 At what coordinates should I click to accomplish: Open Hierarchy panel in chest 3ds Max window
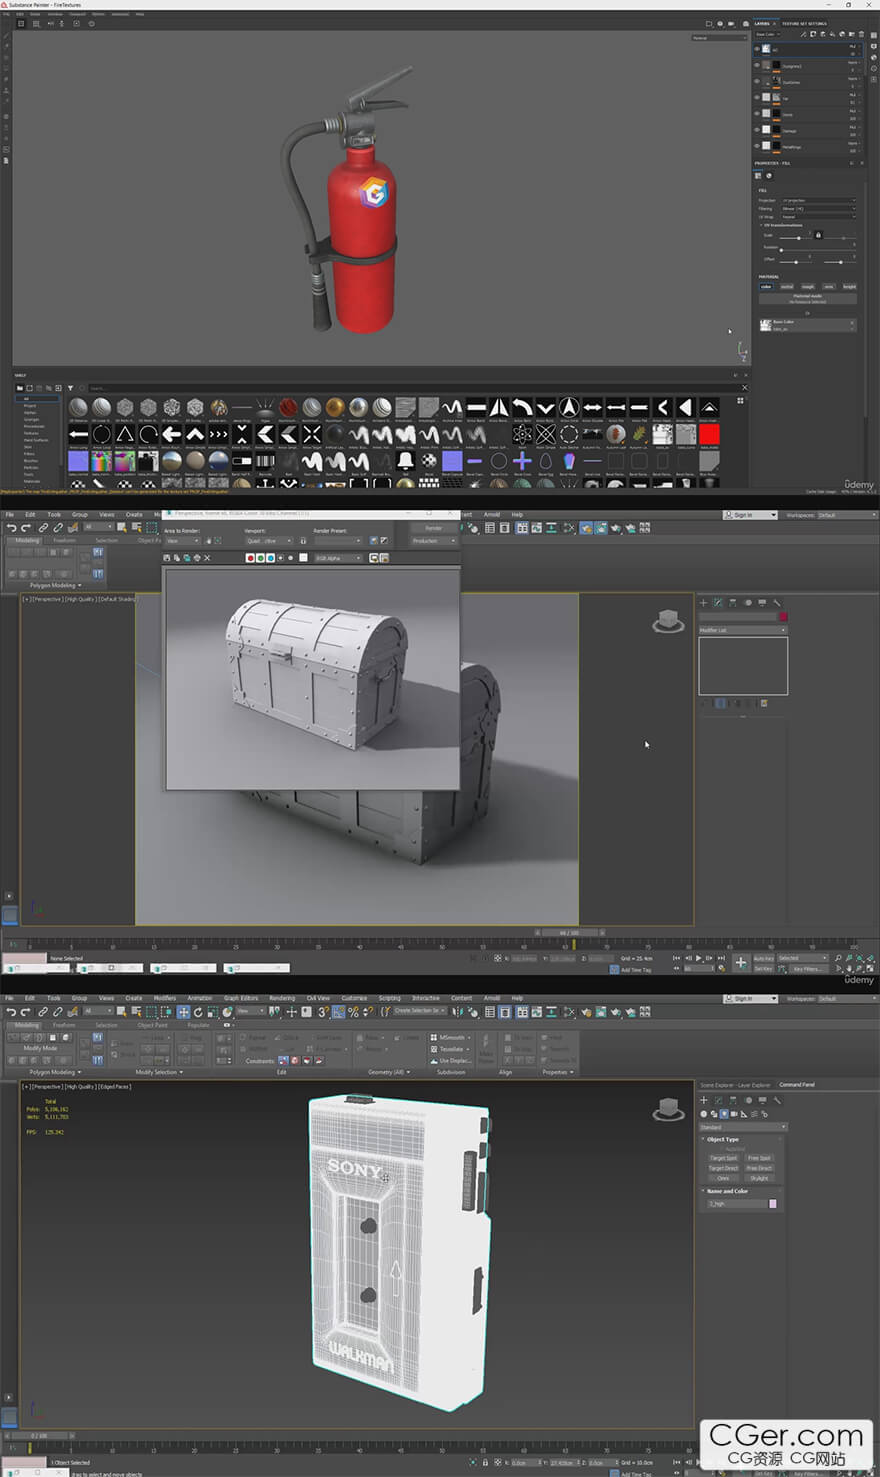click(733, 603)
